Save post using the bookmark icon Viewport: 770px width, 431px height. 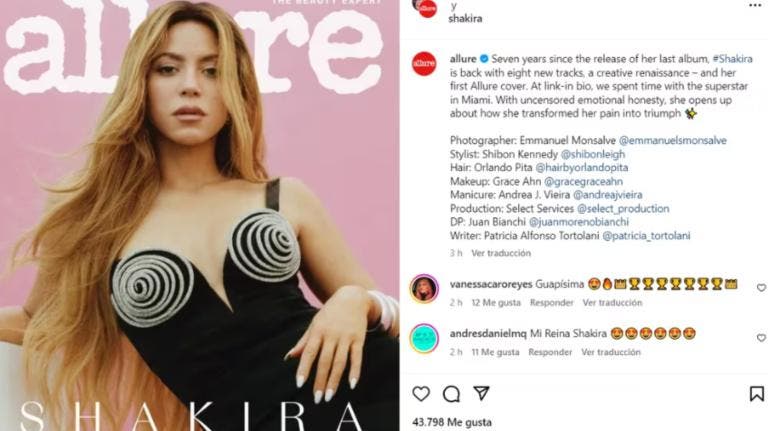757,394
